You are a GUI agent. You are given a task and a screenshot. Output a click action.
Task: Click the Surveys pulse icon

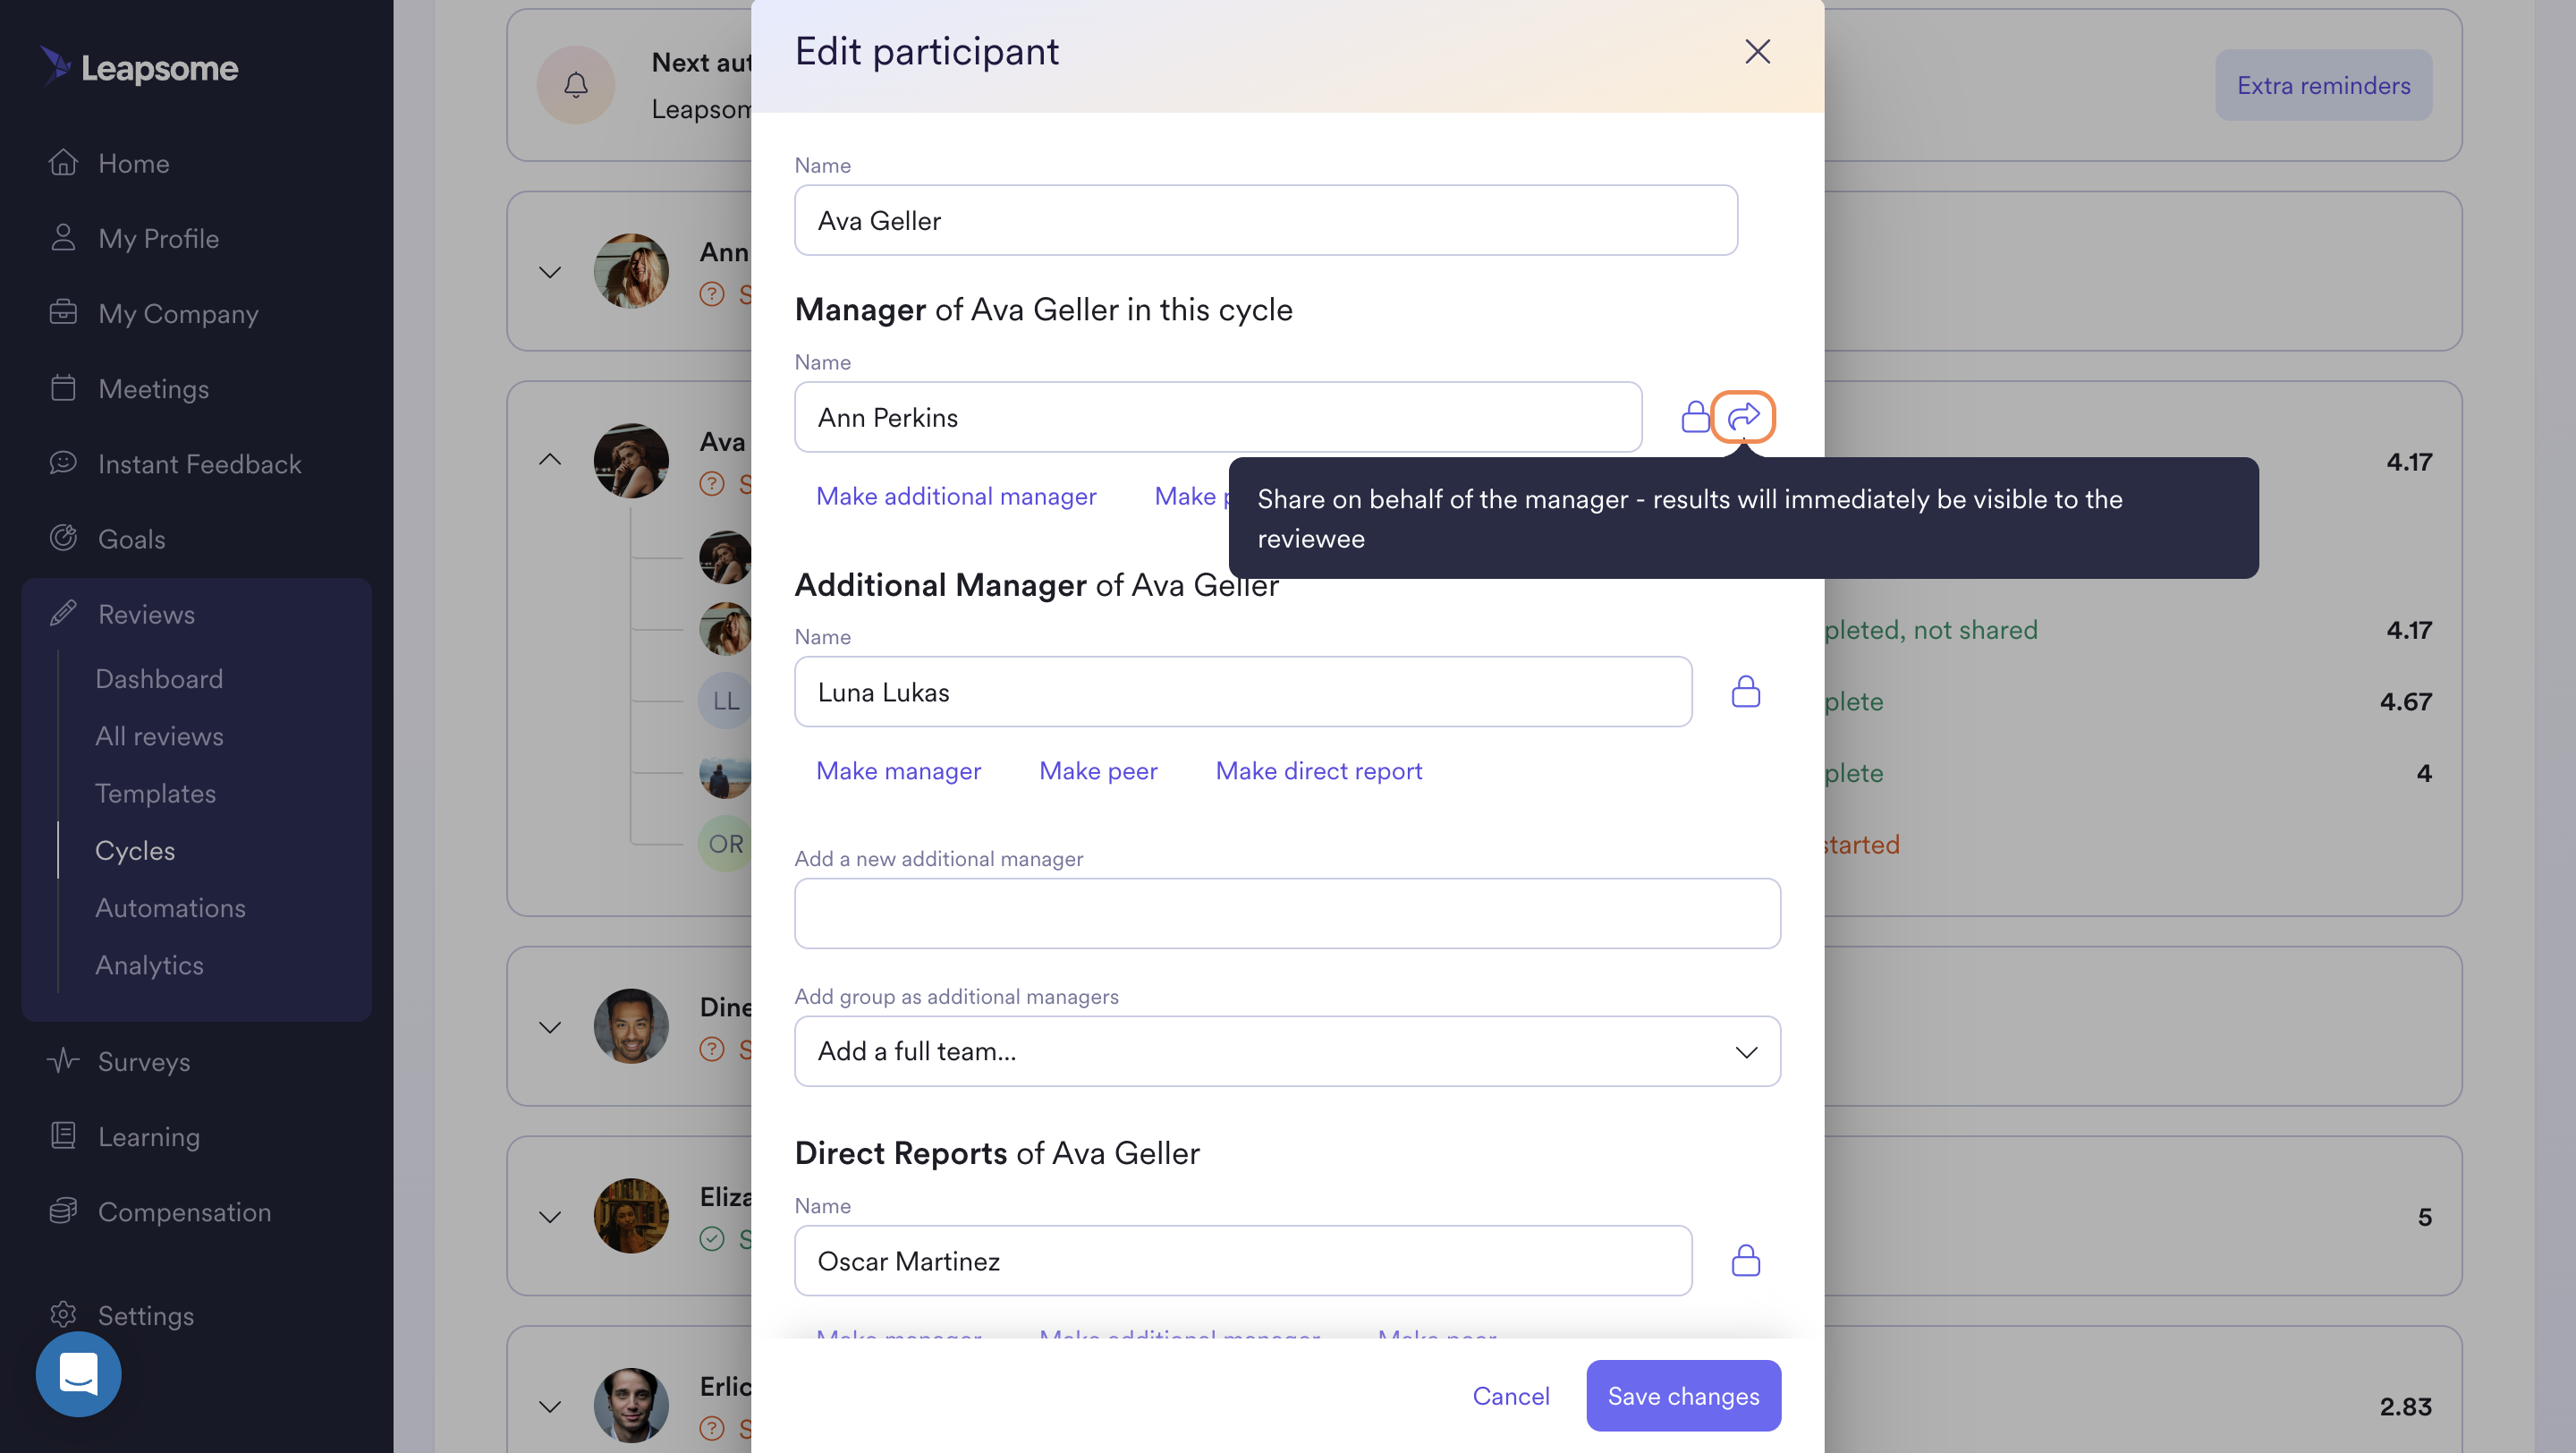(63, 1060)
